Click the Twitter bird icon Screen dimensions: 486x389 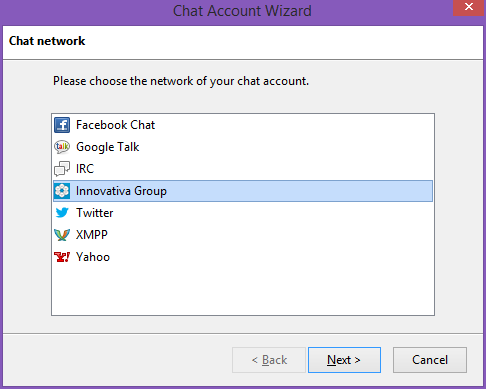(62, 213)
